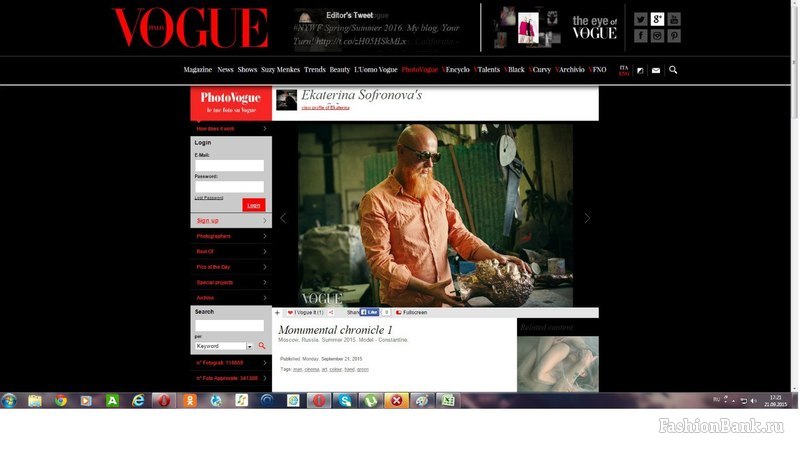The width and height of the screenshot is (800, 450).
Task: Open Pics of the Day sidebar section
Action: (x=231, y=267)
